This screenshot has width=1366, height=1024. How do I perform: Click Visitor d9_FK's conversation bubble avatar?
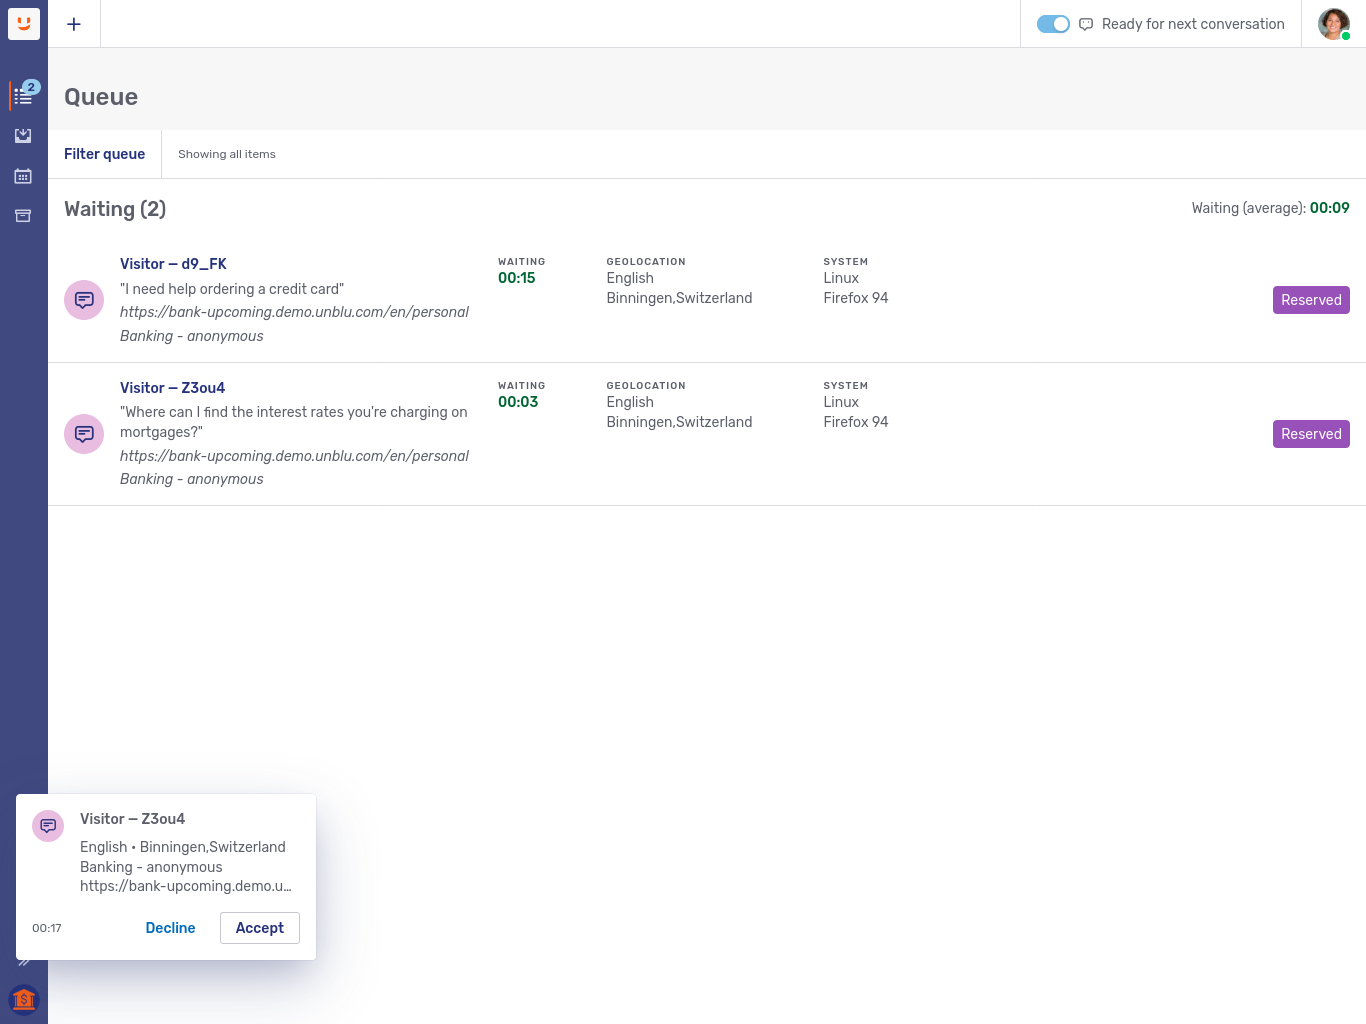click(83, 300)
